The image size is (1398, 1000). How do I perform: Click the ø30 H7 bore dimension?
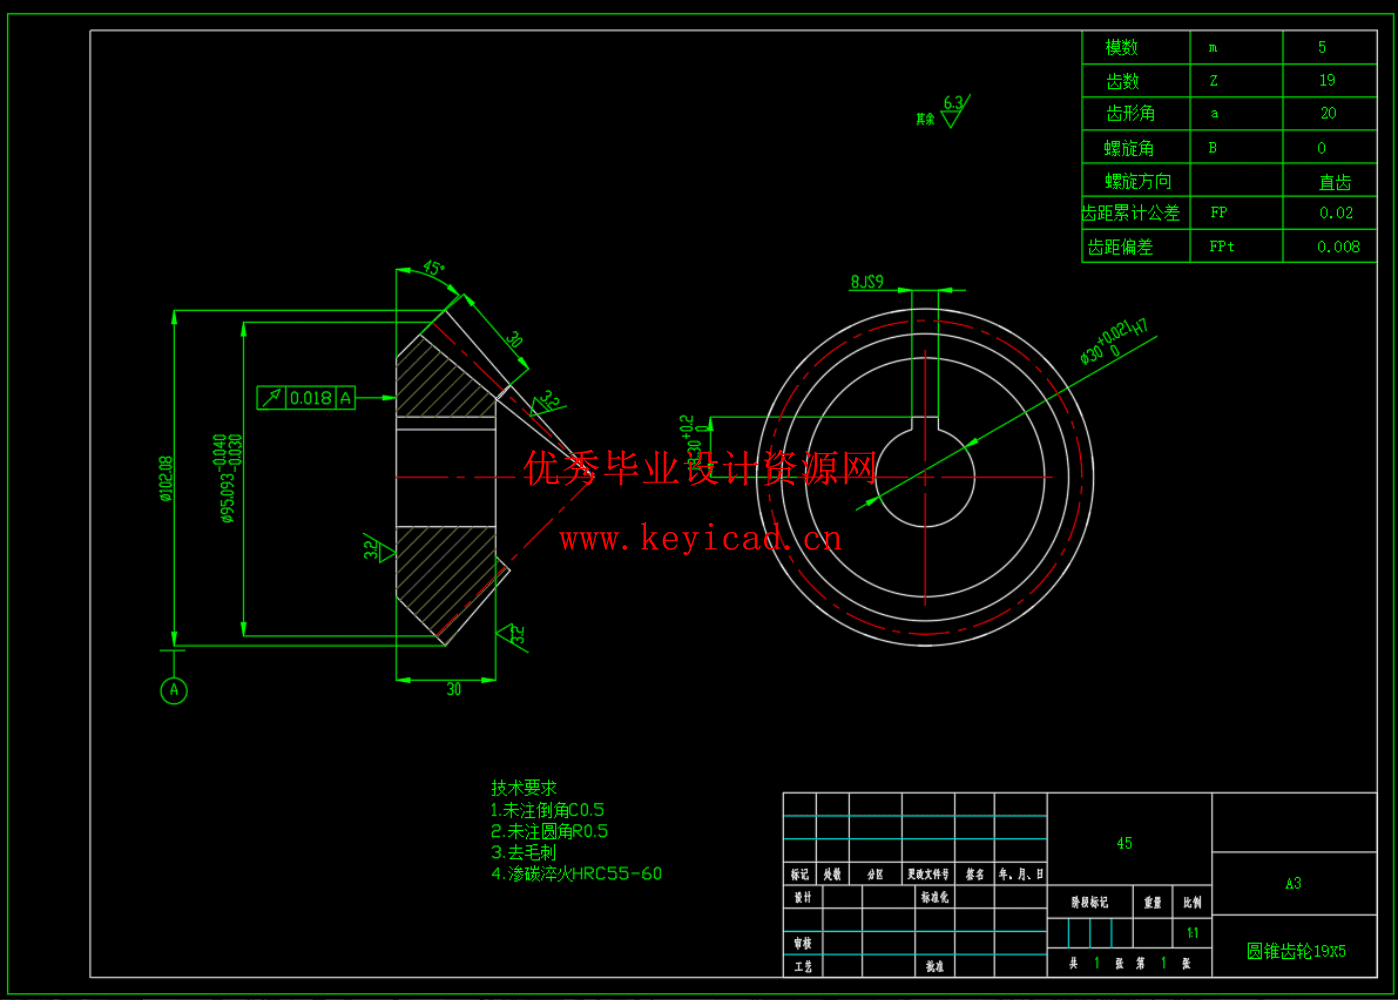pyautogui.click(x=1113, y=342)
